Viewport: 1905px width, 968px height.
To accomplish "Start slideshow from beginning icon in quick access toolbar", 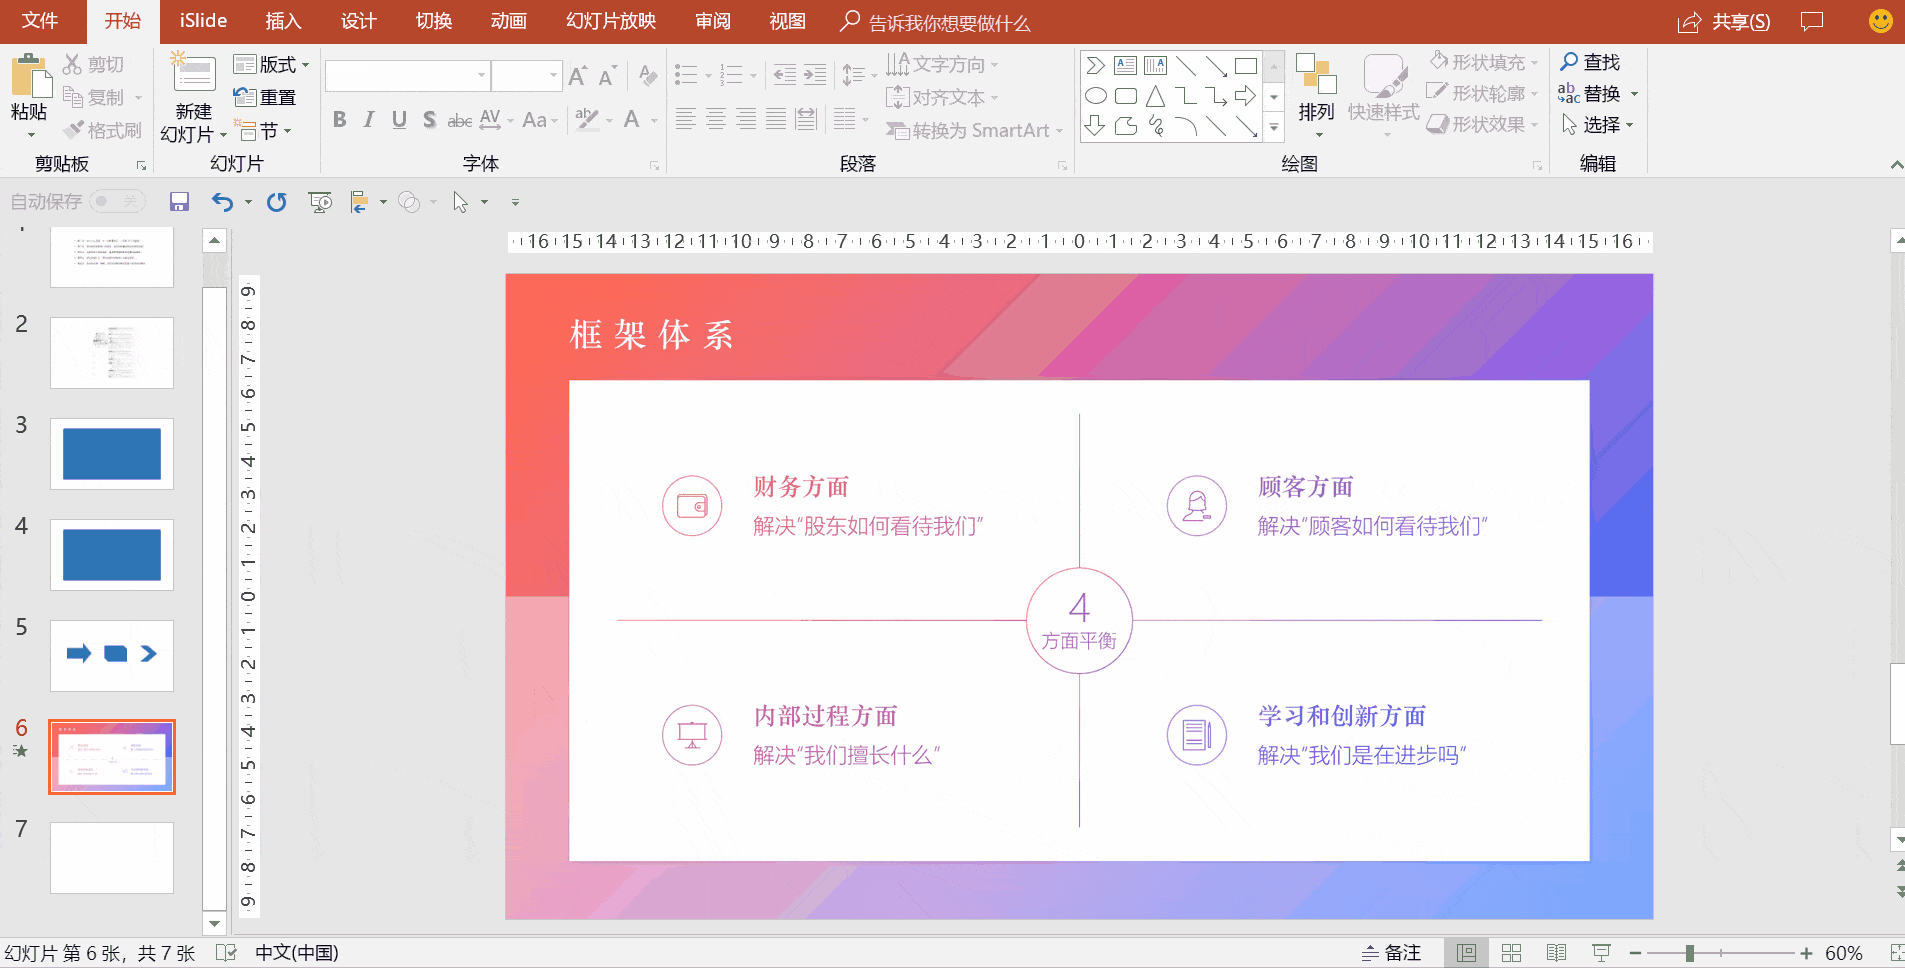I will 320,202.
